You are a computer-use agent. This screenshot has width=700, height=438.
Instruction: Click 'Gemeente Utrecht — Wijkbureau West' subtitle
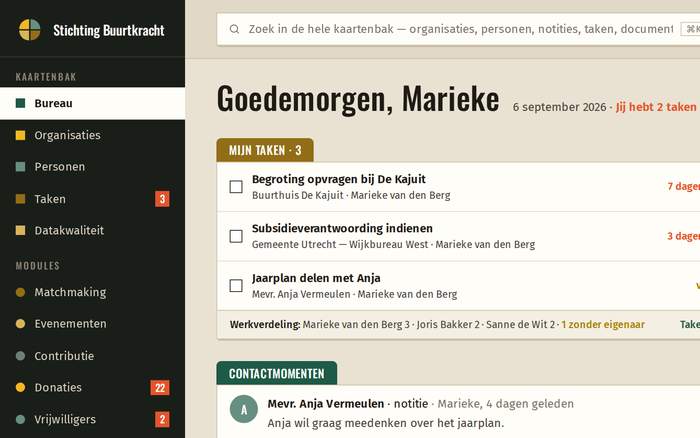[x=340, y=245]
